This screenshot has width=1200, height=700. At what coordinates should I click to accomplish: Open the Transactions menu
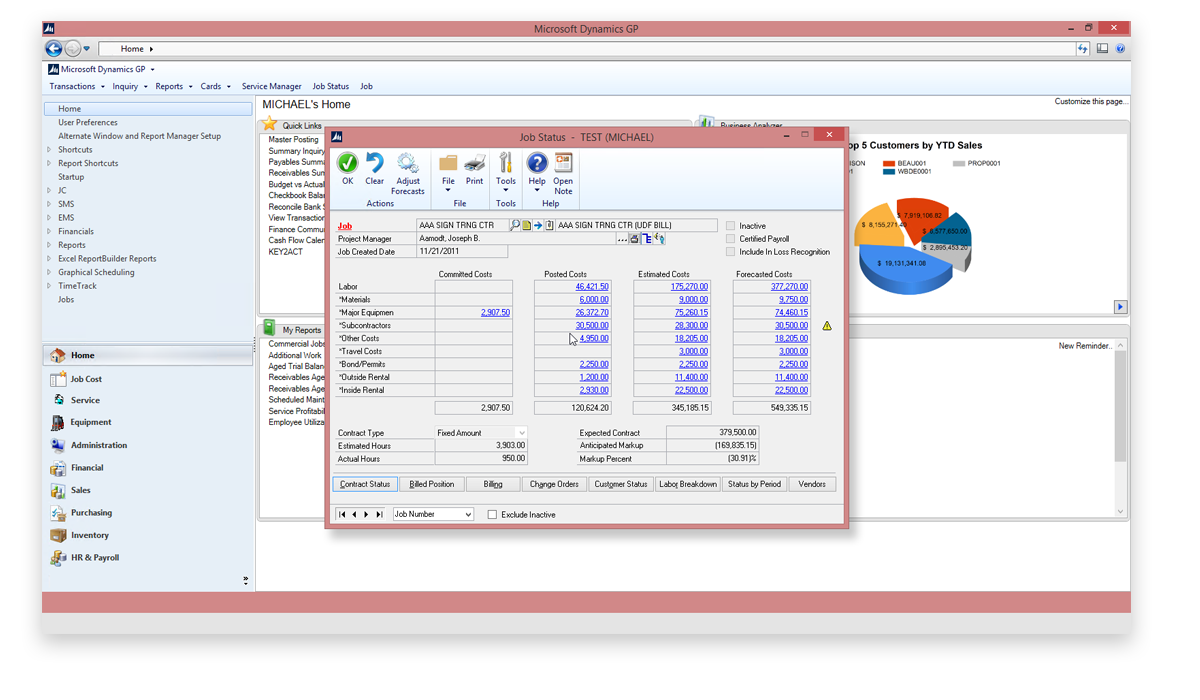click(x=76, y=86)
